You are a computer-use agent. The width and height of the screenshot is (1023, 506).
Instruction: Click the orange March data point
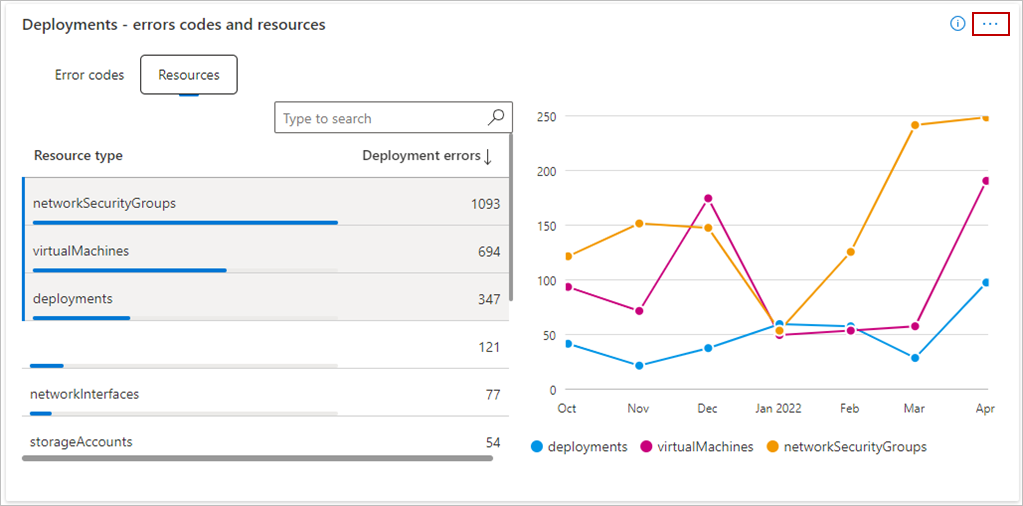(915, 125)
